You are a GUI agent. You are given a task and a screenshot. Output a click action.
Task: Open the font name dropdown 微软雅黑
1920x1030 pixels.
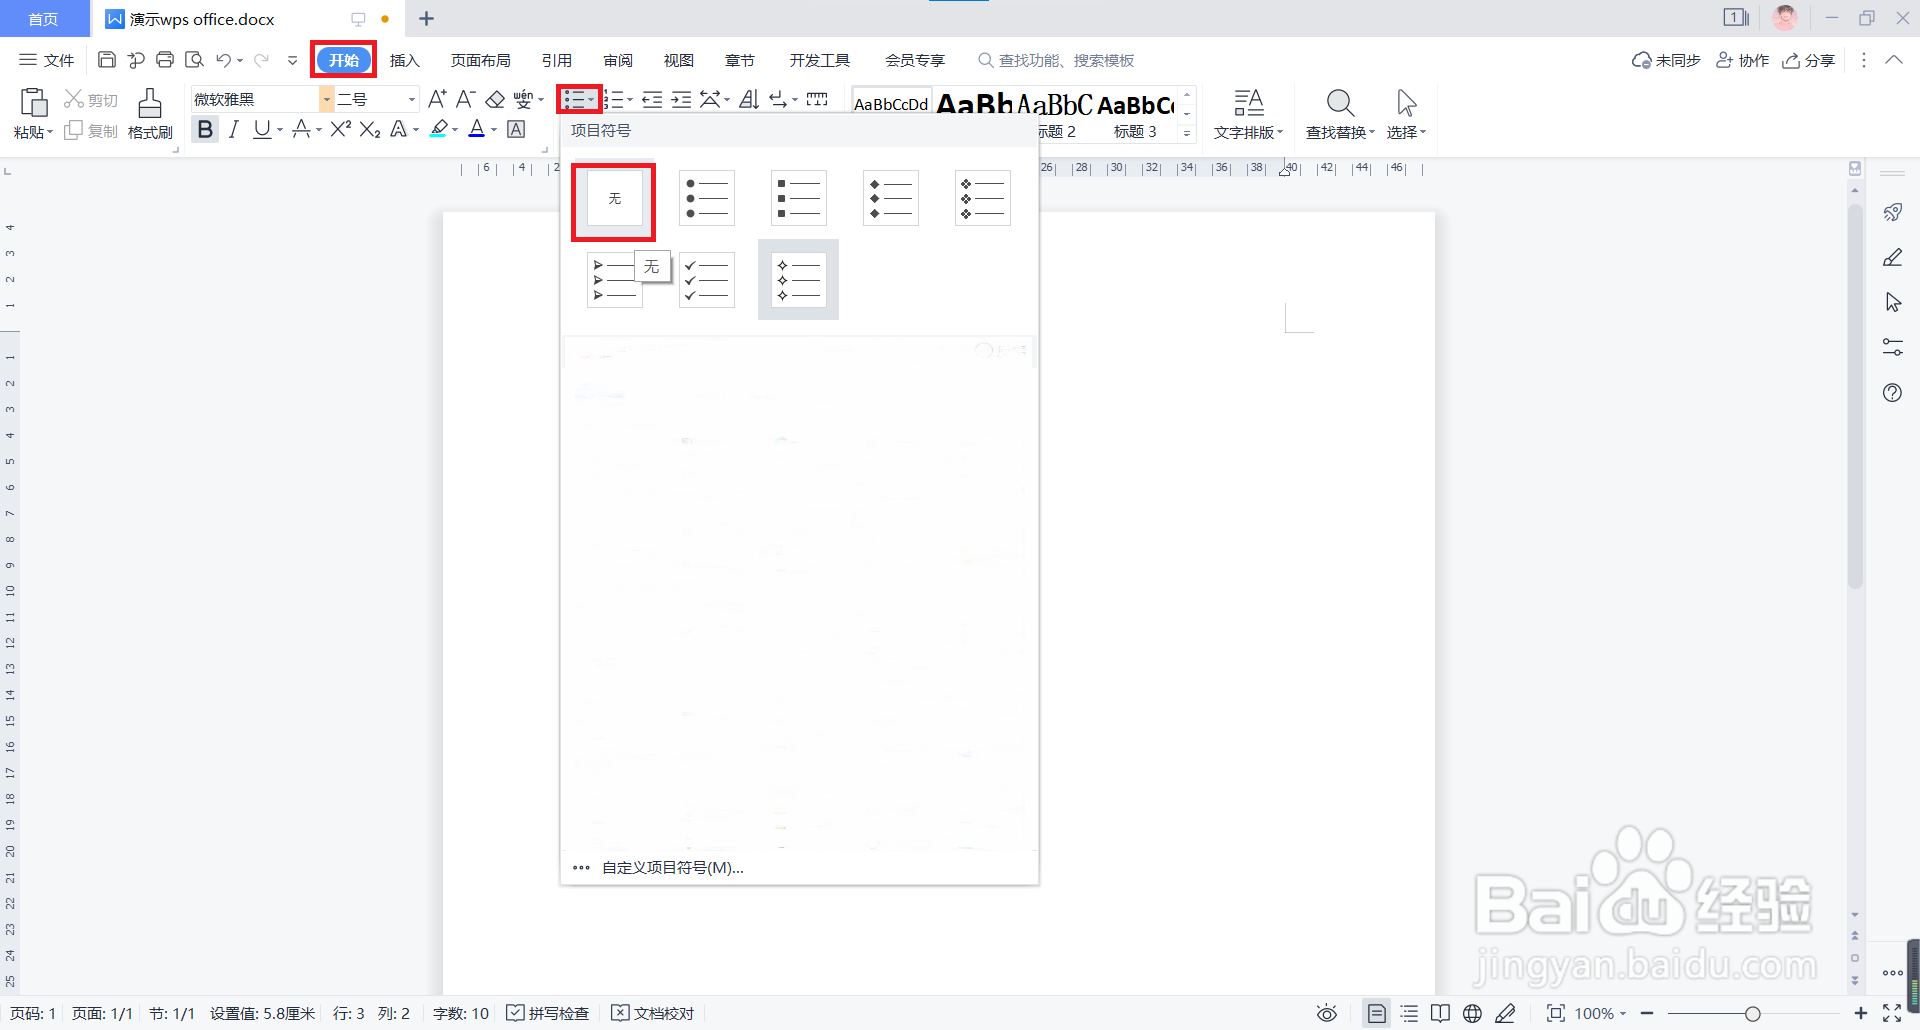[326, 99]
